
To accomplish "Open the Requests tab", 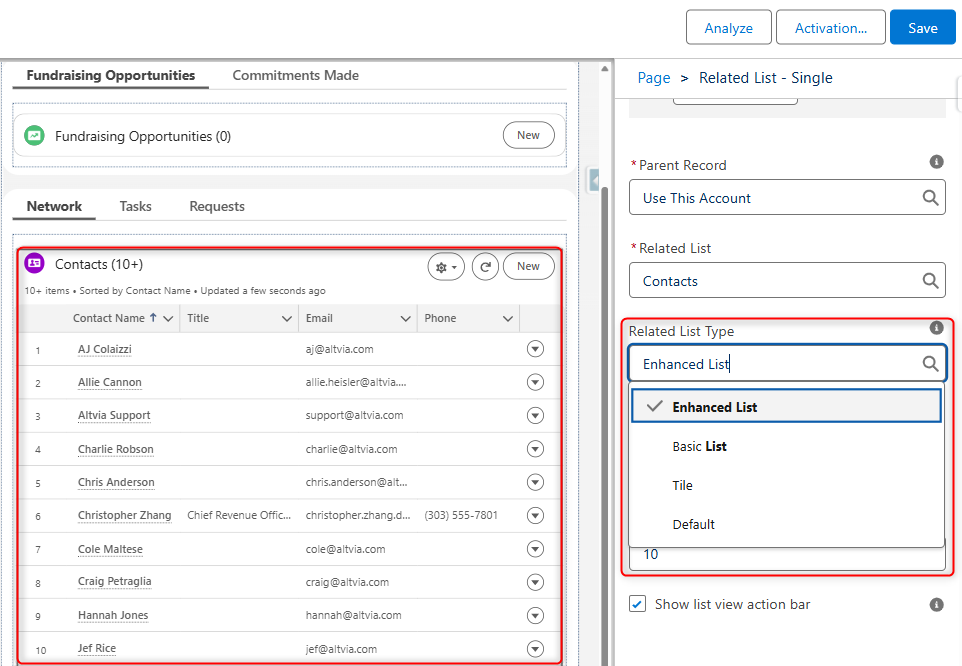I will [x=217, y=207].
